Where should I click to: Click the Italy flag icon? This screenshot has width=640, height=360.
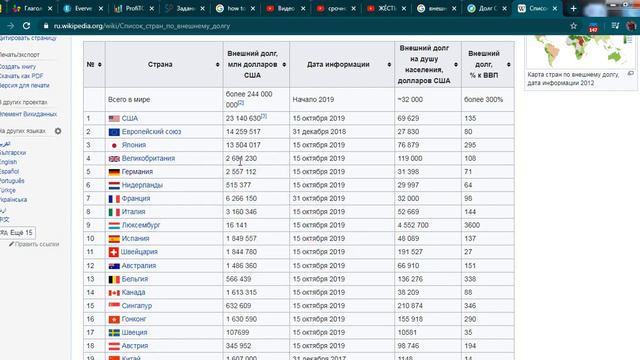pos(114,212)
